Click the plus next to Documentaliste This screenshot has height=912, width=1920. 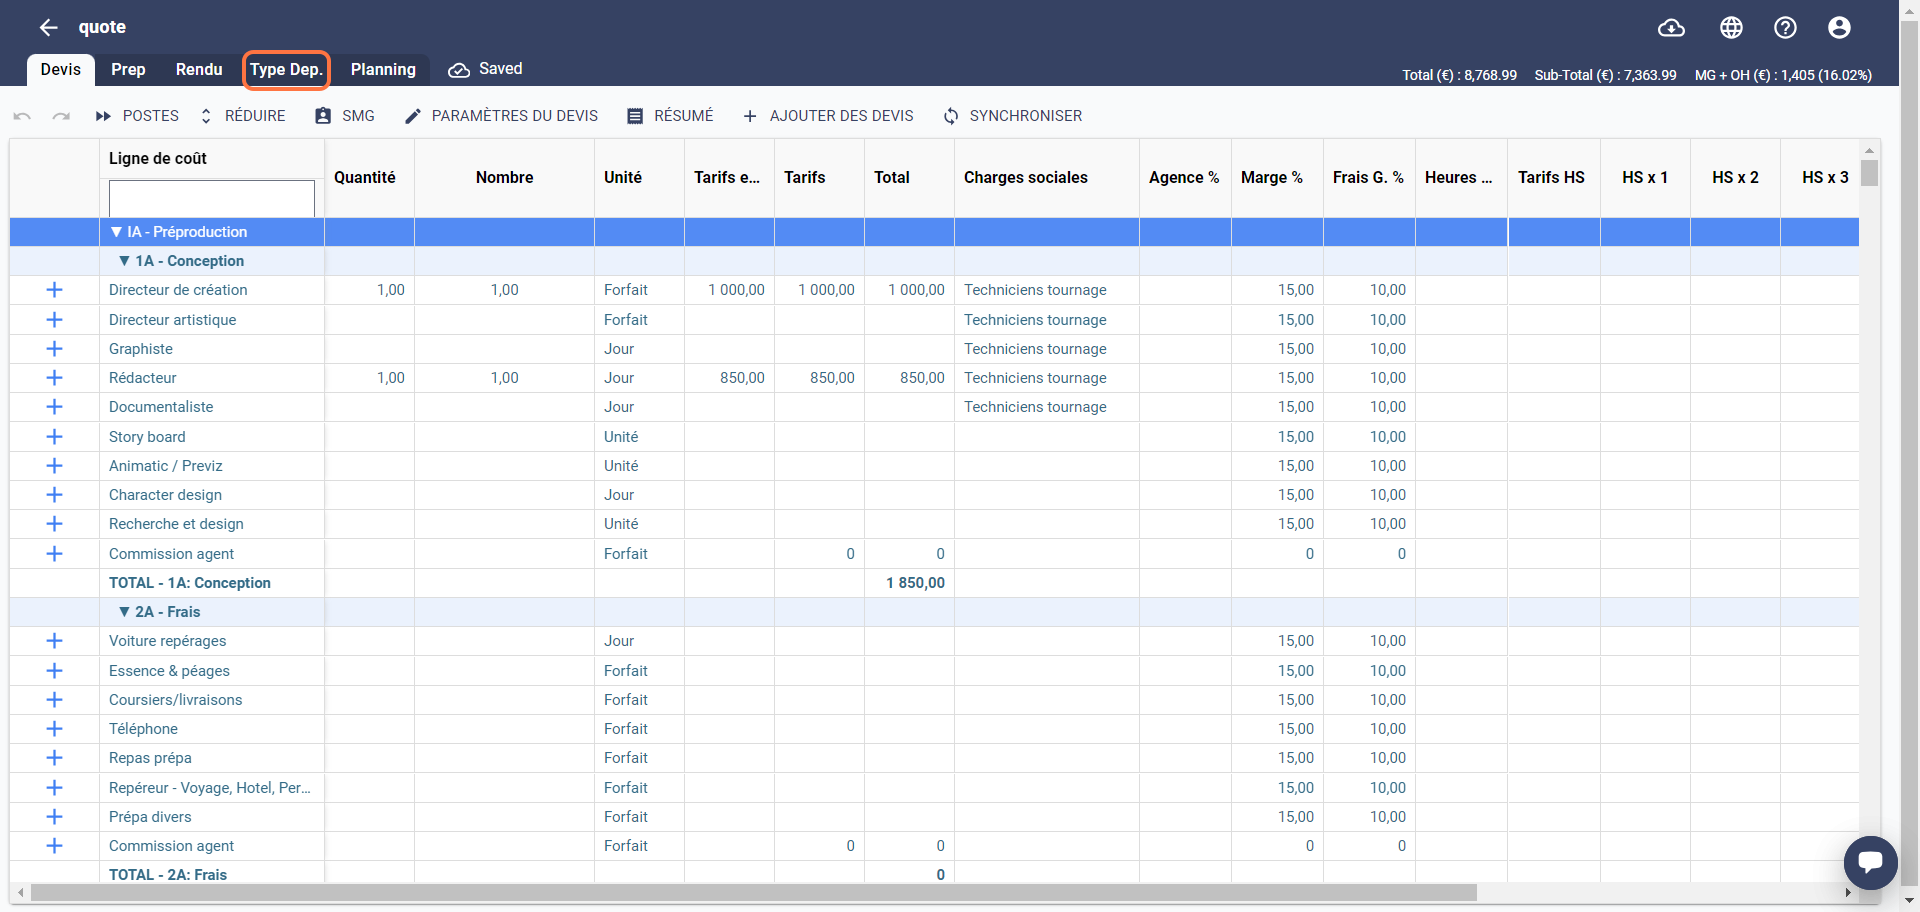(55, 407)
